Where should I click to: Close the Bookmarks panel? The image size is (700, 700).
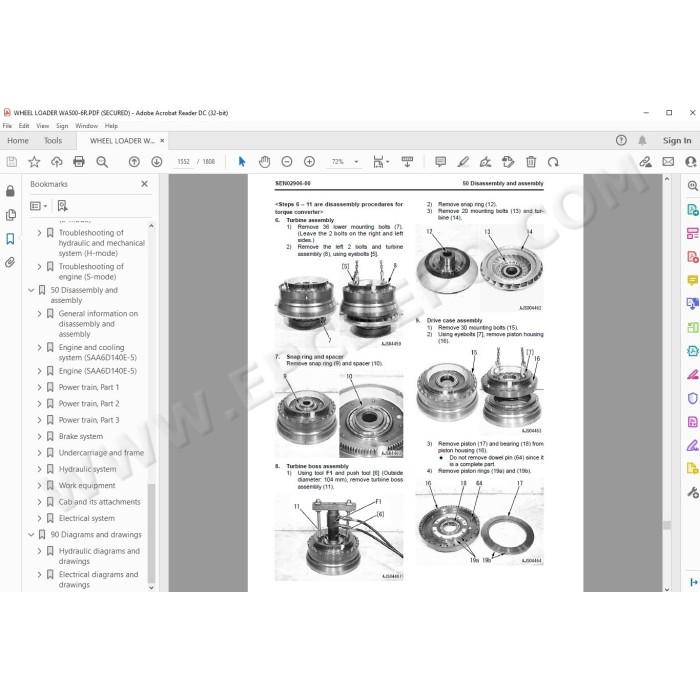(x=144, y=183)
